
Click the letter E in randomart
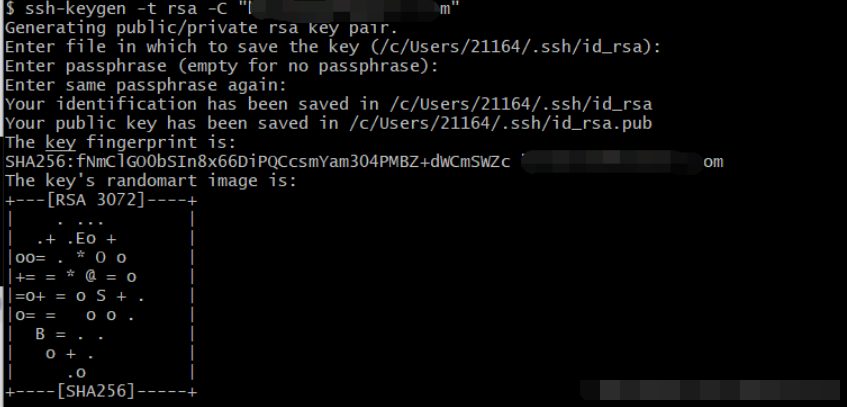[83, 238]
